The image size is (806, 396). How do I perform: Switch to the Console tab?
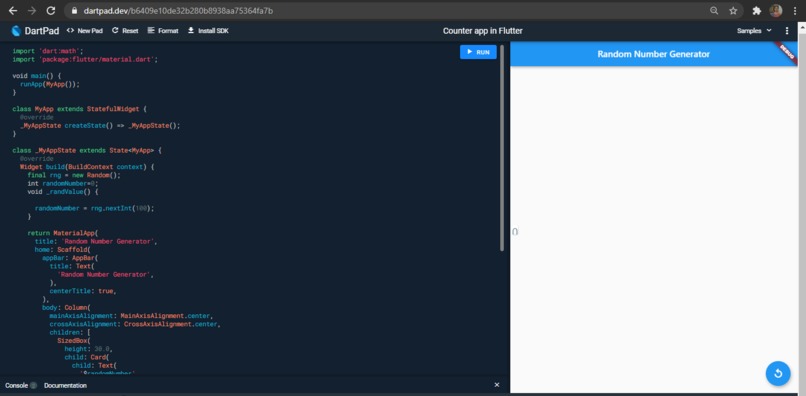[x=21, y=385]
